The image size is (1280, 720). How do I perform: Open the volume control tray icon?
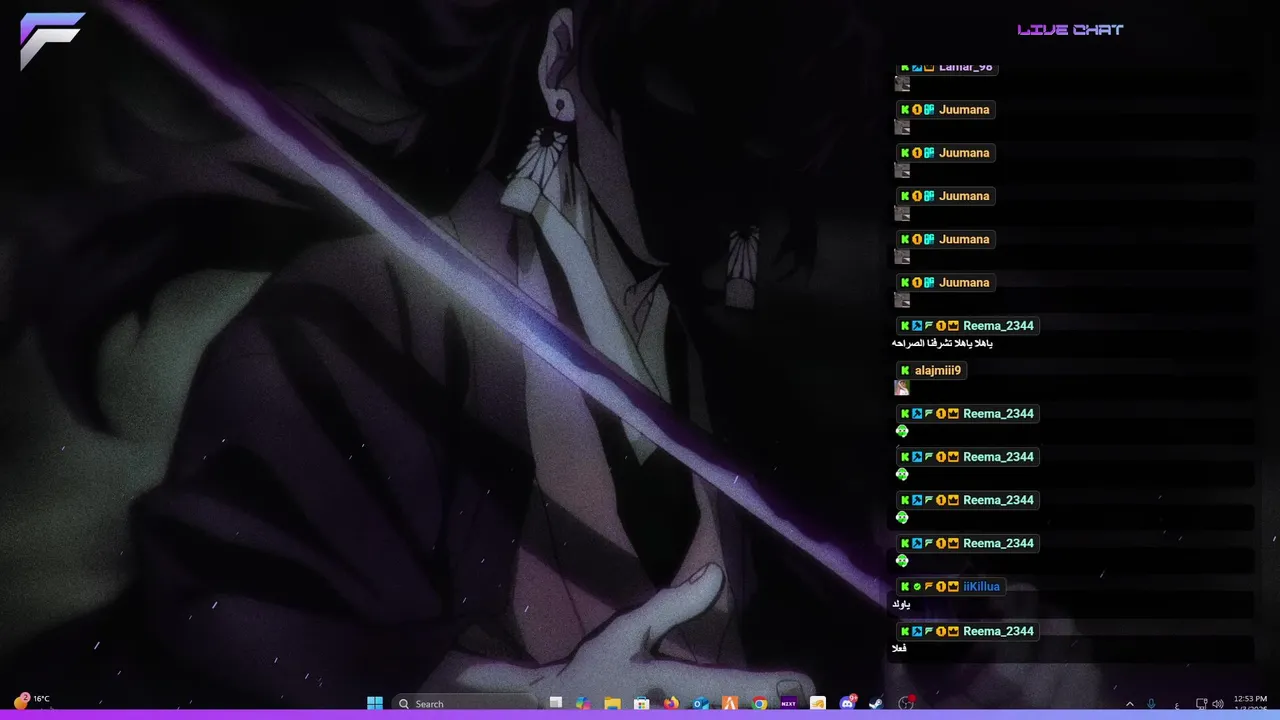1218,704
